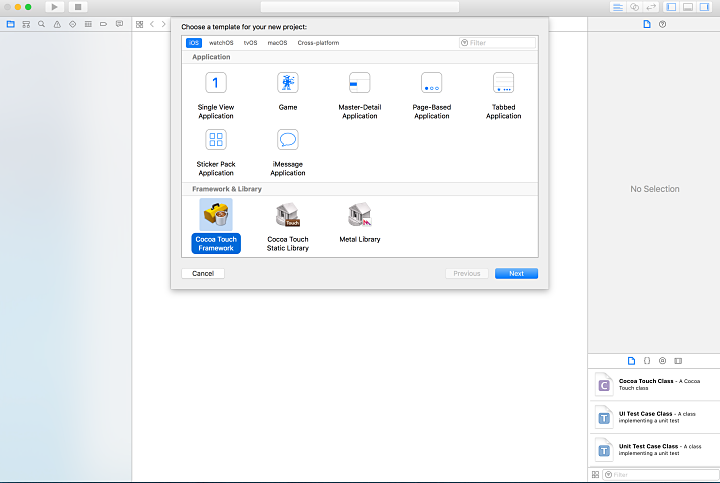Image resolution: width=720 pixels, height=483 pixels.
Task: Switch library to icon grid view
Action: pyautogui.click(x=595, y=475)
